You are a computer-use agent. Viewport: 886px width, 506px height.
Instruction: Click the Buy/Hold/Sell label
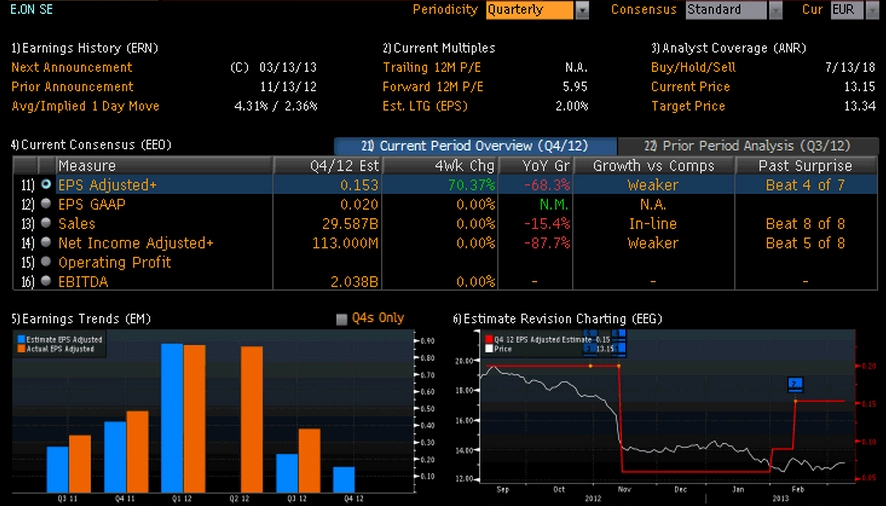click(693, 67)
